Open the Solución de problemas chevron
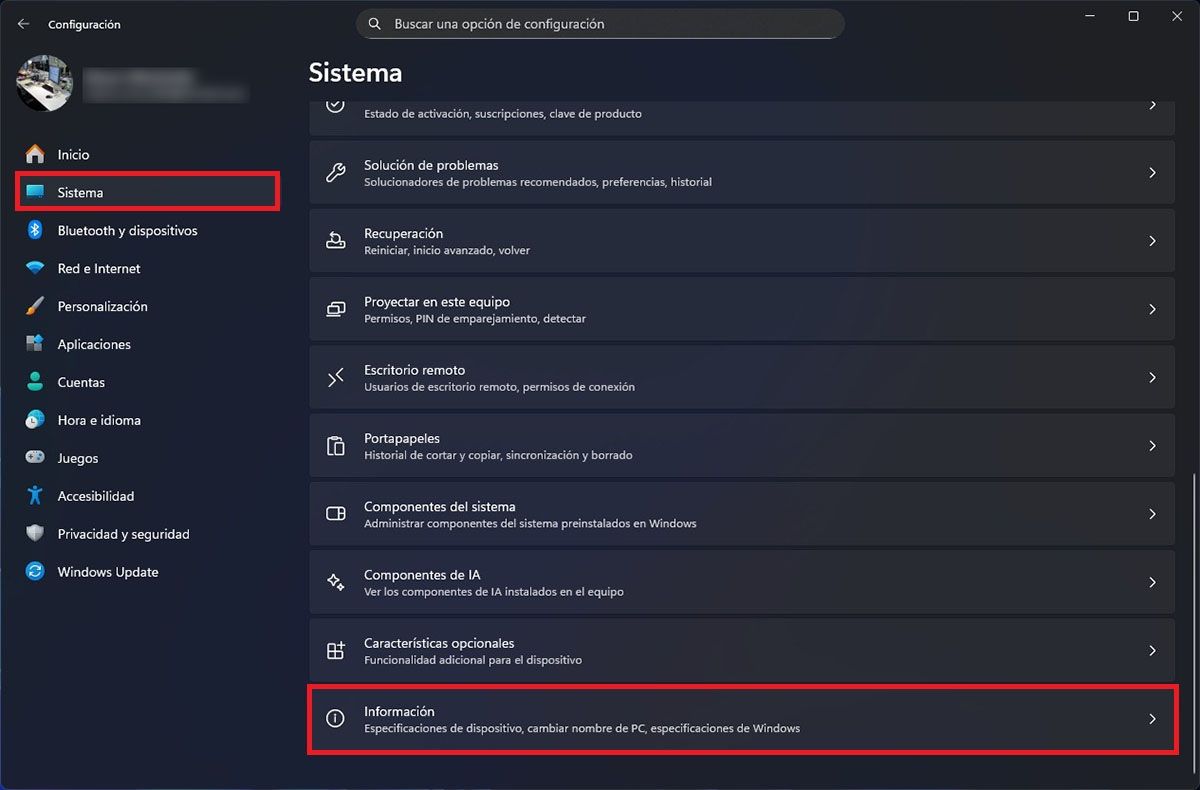The width and height of the screenshot is (1200, 790). pos(1152,173)
